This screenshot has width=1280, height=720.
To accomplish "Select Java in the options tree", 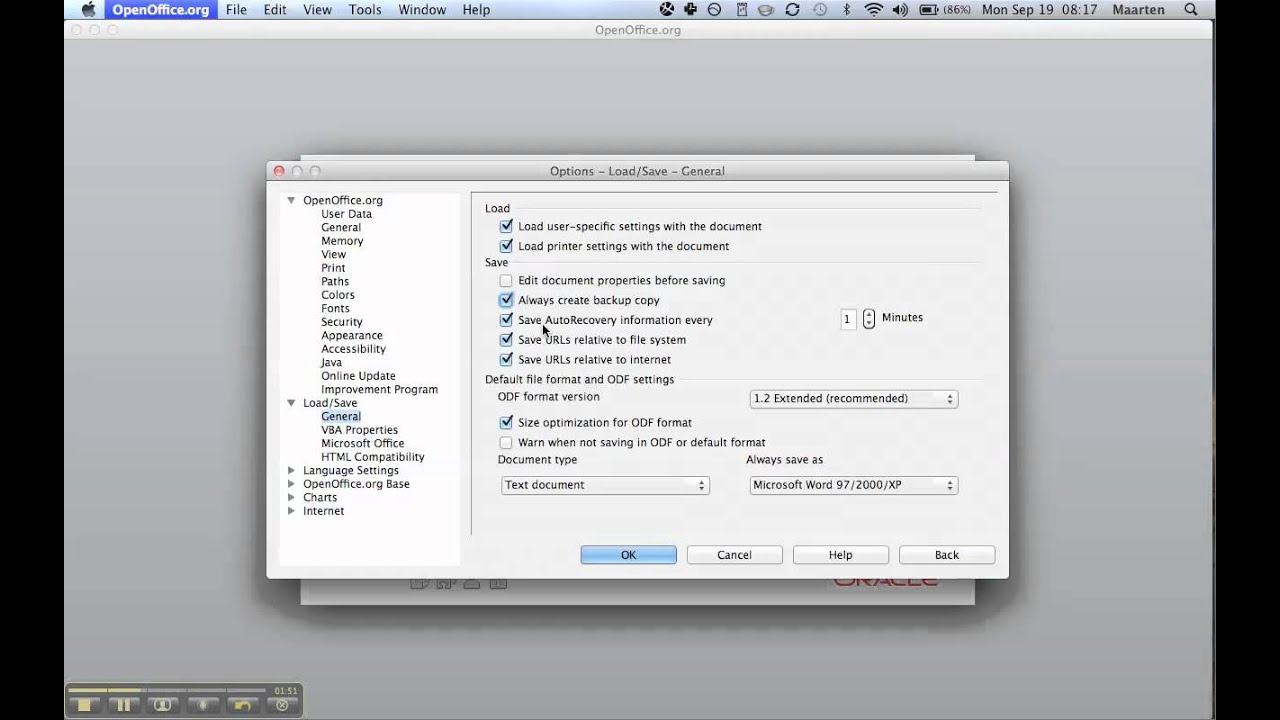I will click(x=331, y=362).
